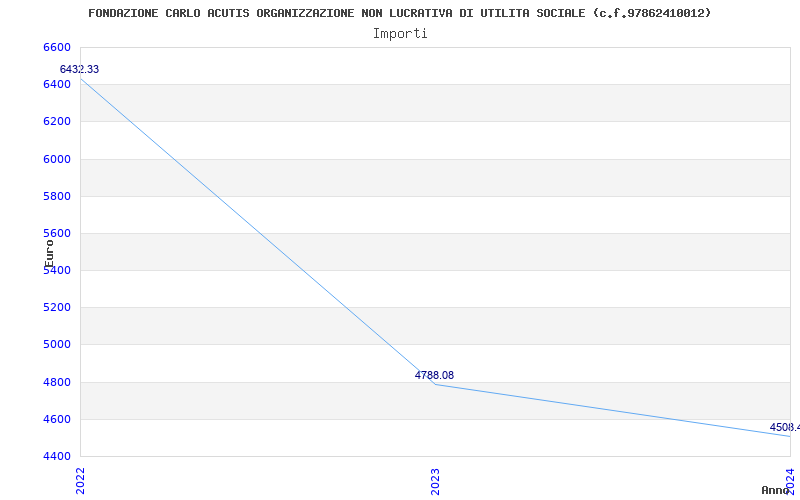The image size is (800, 500).
Task: Click the chart title FONDAZIONE CARLO ACUTIS
Action: 399,13
